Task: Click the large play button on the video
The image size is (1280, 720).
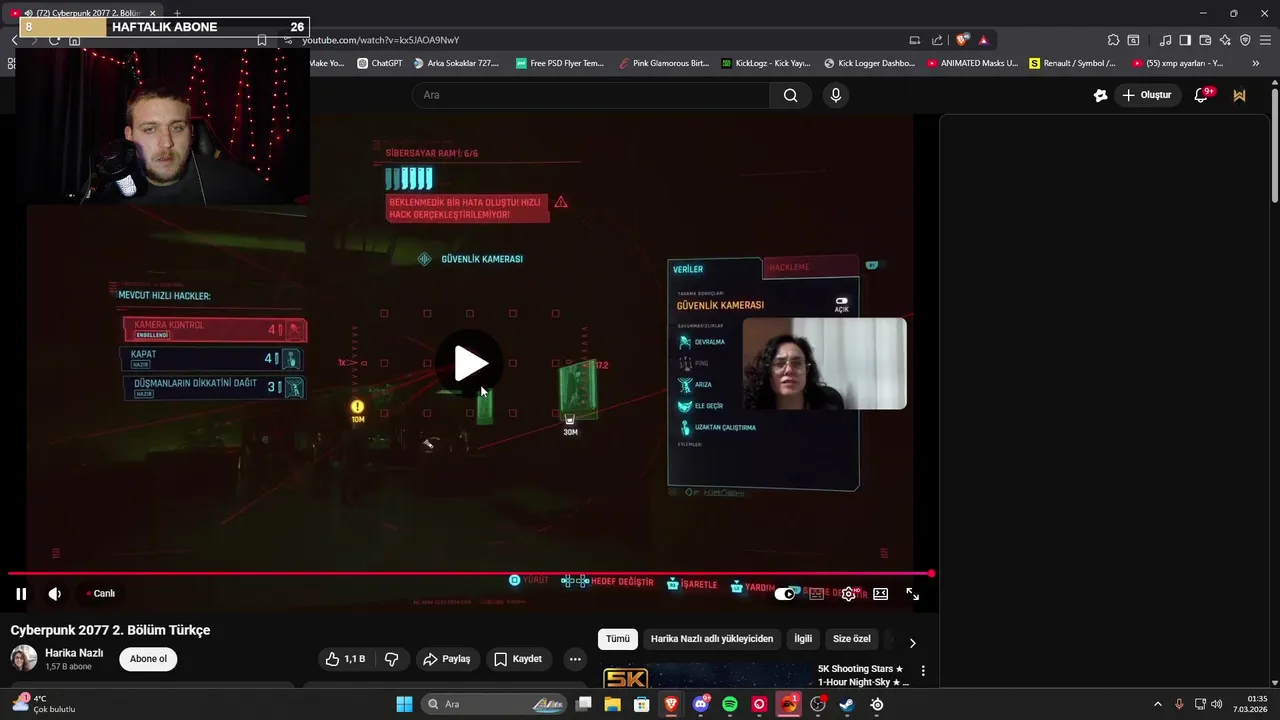Action: 472,364
